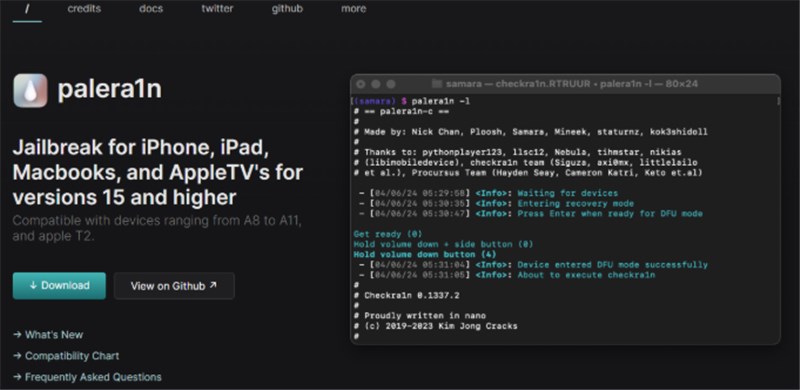The image size is (800, 390).
Task: Click "2019-2023 Kim Jong Cracks" line
Action: tap(435, 326)
